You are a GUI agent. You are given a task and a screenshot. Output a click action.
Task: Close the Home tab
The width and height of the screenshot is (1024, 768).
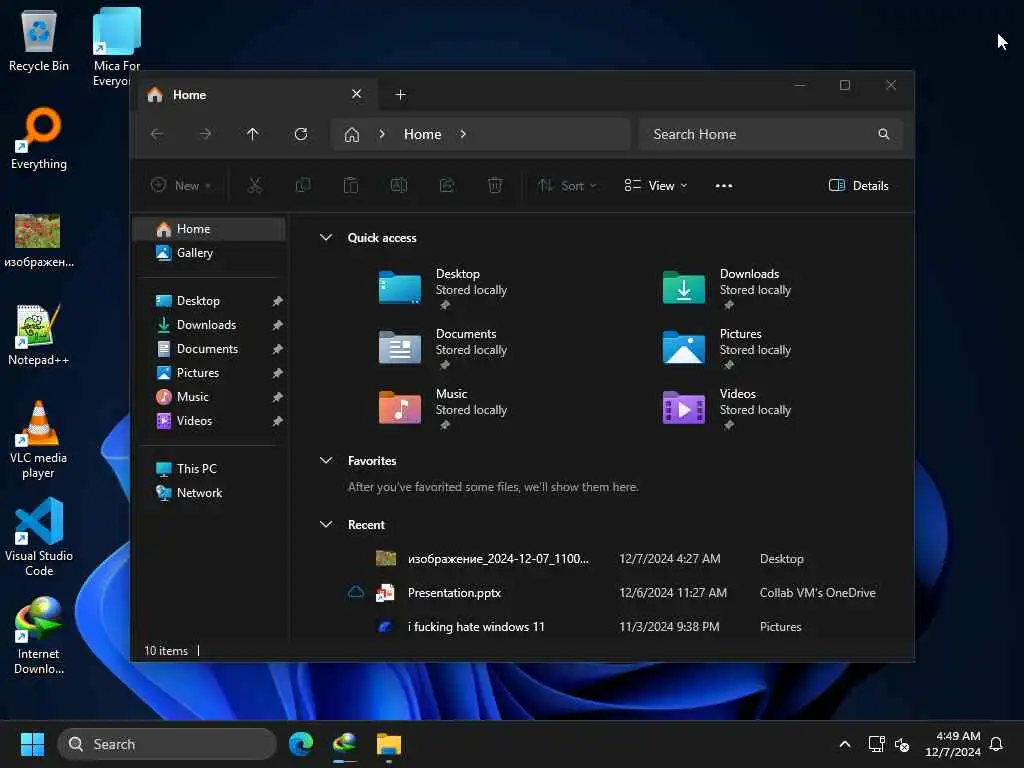click(x=357, y=94)
